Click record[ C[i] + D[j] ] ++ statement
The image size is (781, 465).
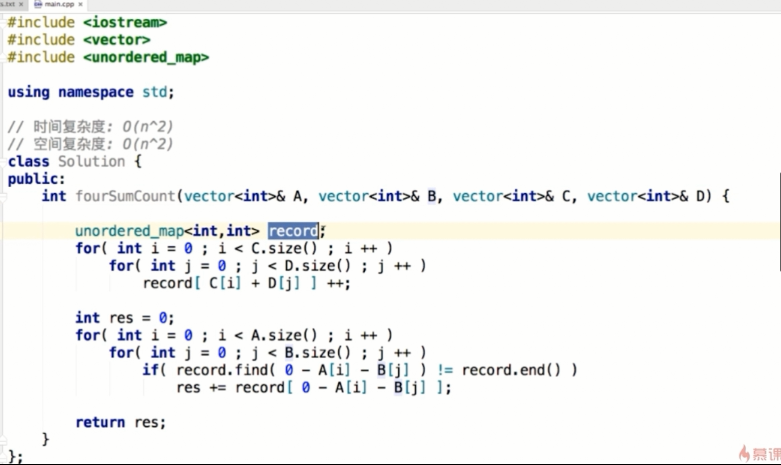(247, 284)
